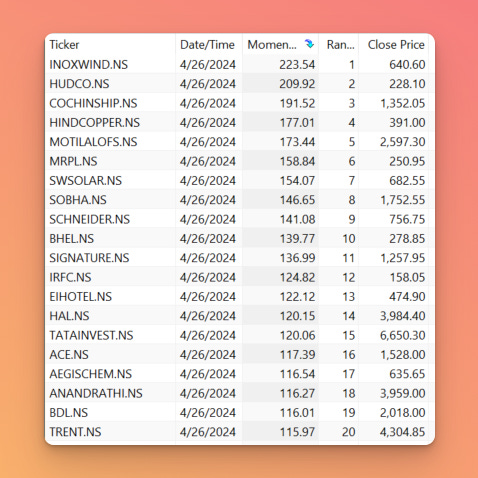
Task: Click close price 640.60
Action: coord(407,64)
